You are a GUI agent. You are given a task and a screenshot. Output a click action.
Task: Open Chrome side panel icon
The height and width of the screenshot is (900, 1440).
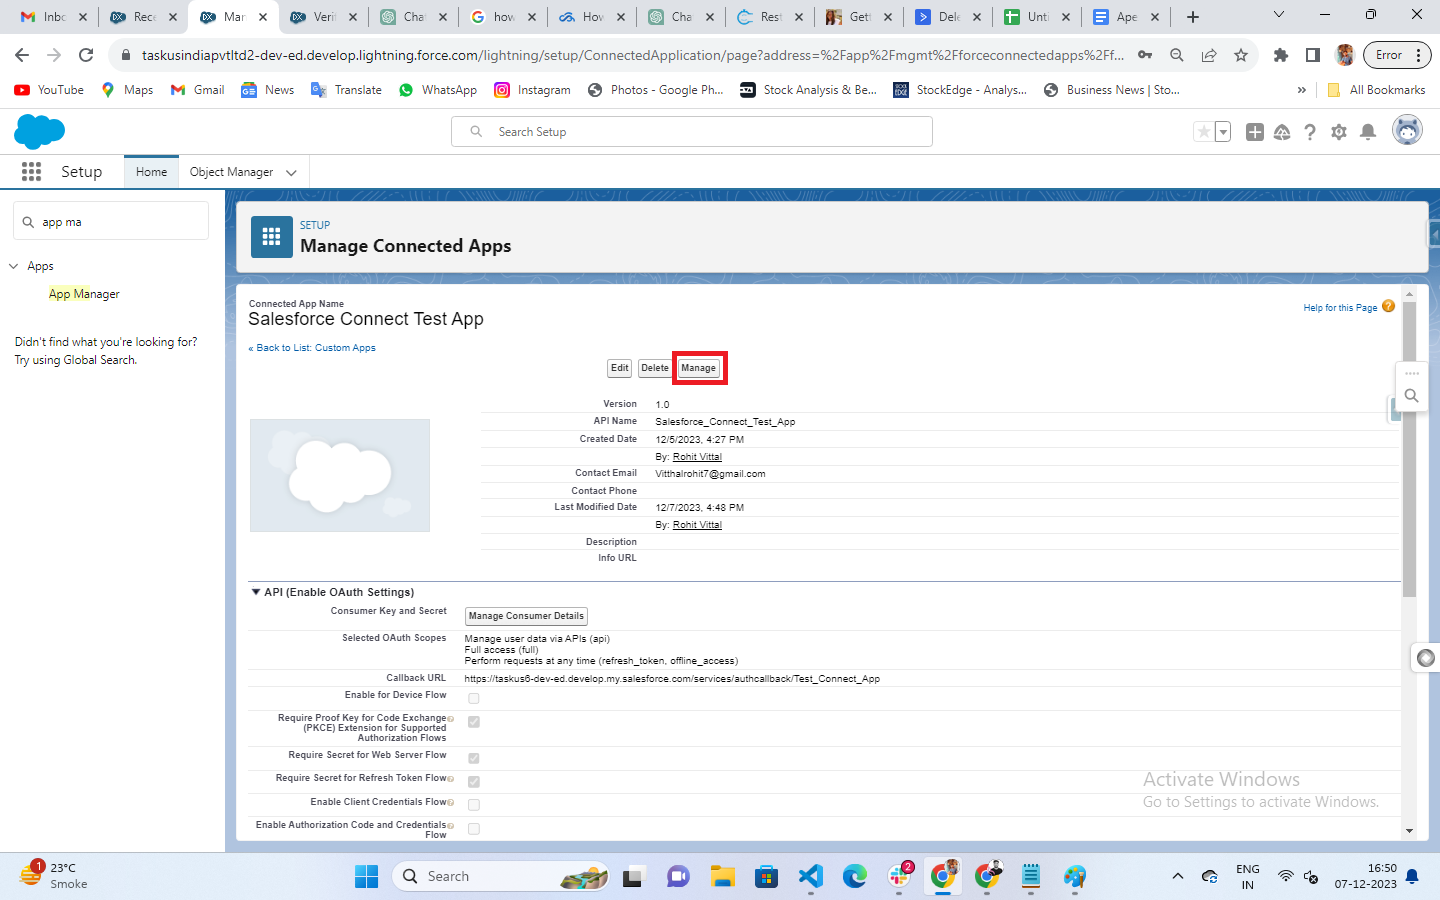point(1313,55)
